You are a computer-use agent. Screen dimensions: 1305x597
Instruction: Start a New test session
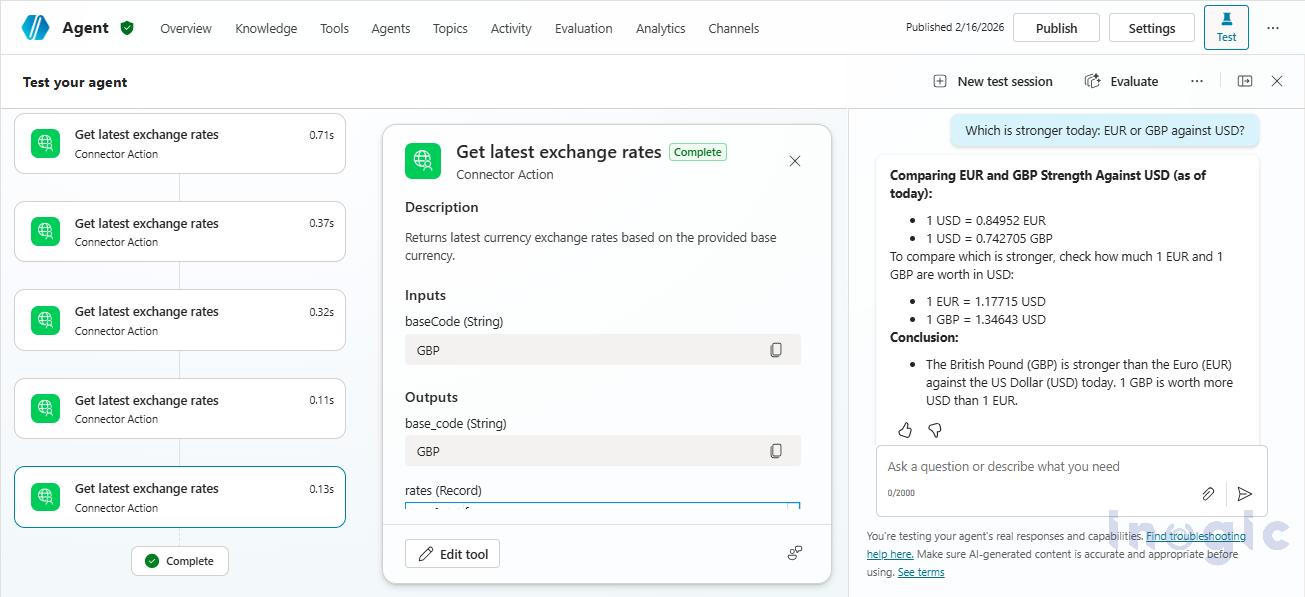tap(992, 81)
